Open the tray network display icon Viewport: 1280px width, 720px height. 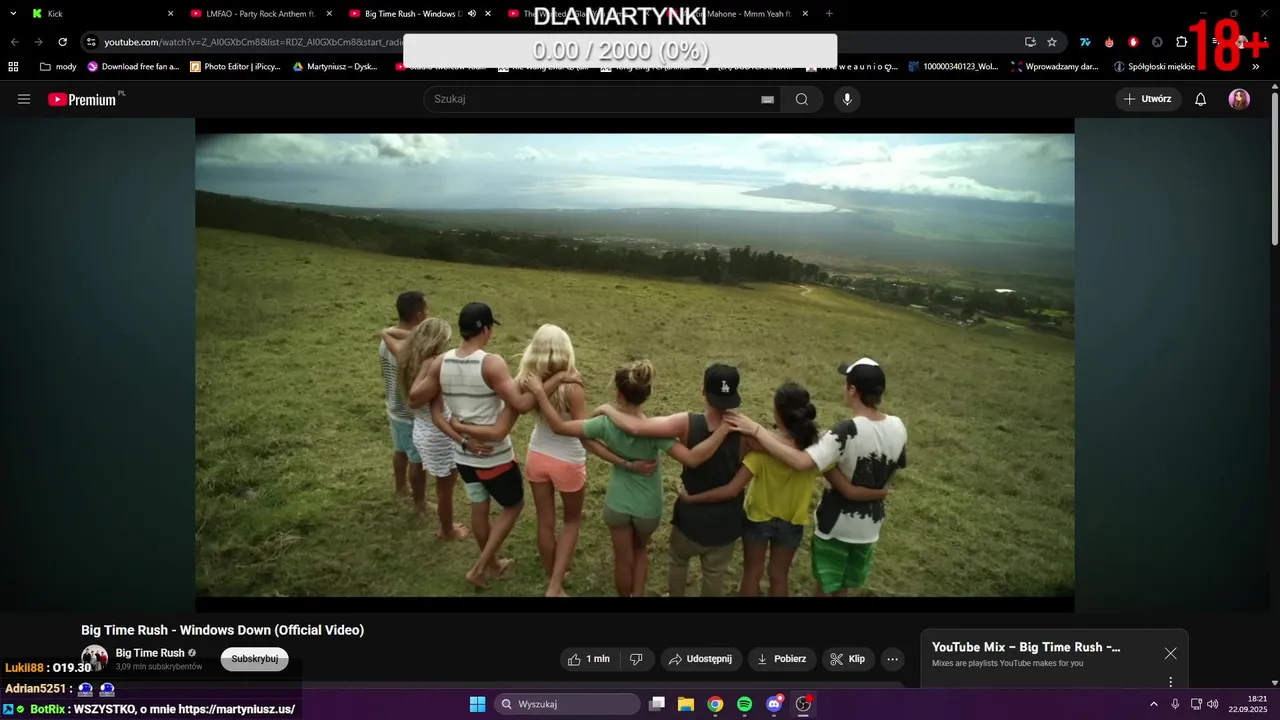pyautogui.click(x=1196, y=704)
